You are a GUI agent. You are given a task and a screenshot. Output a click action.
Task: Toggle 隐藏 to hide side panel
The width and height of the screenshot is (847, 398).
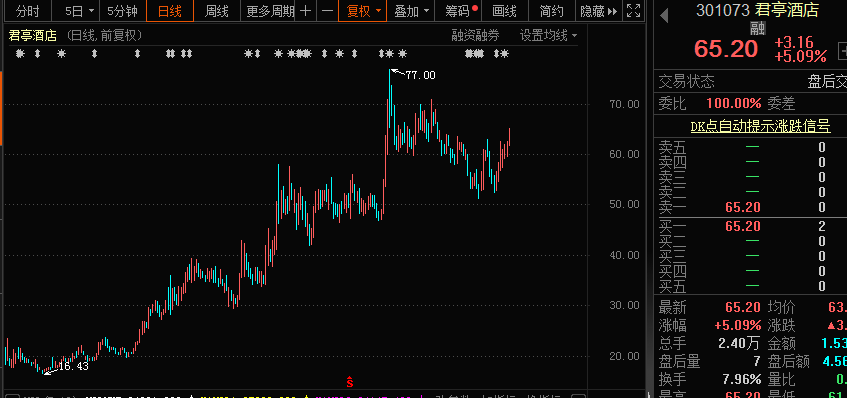[x=598, y=11]
